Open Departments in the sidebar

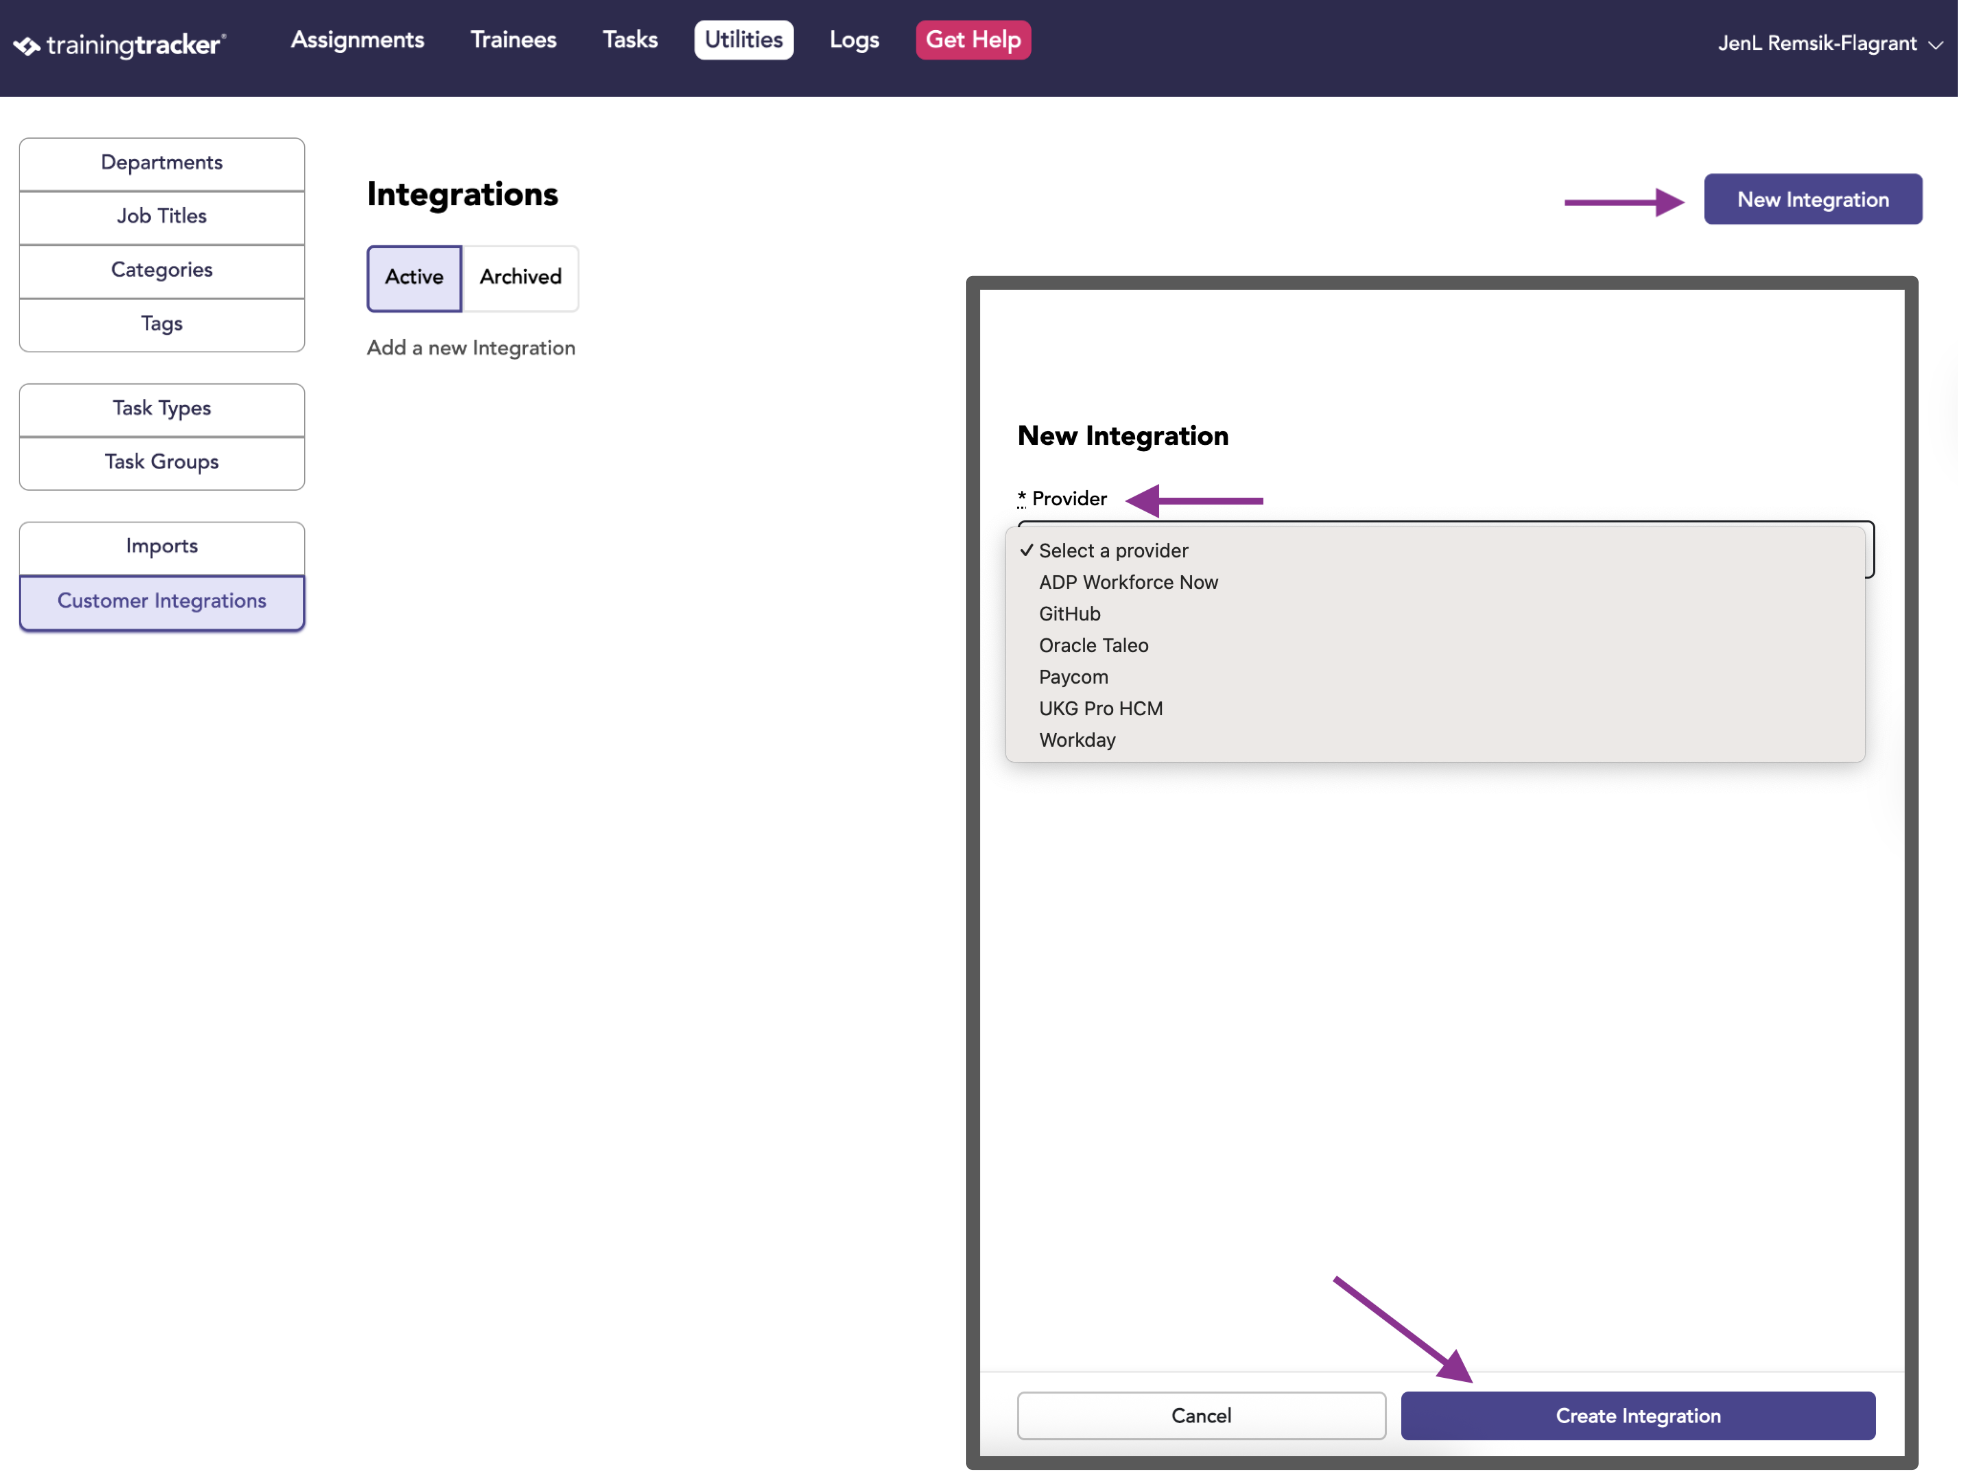[x=162, y=163]
